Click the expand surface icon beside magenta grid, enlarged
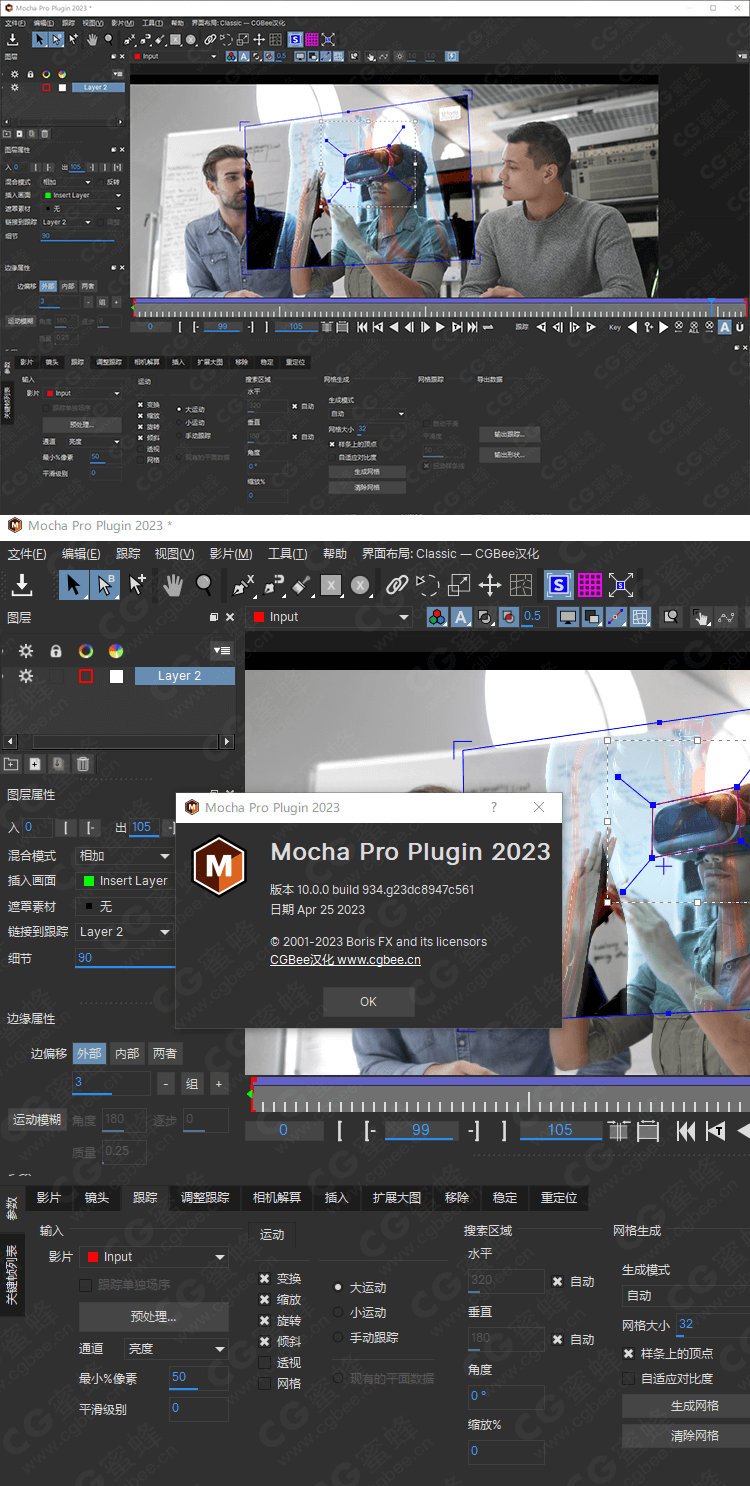This screenshot has height=1486, width=750. pyautogui.click(x=621, y=585)
